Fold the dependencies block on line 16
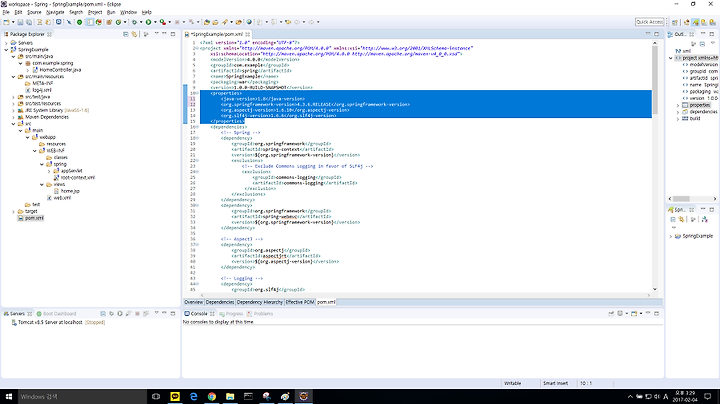 coord(197,127)
